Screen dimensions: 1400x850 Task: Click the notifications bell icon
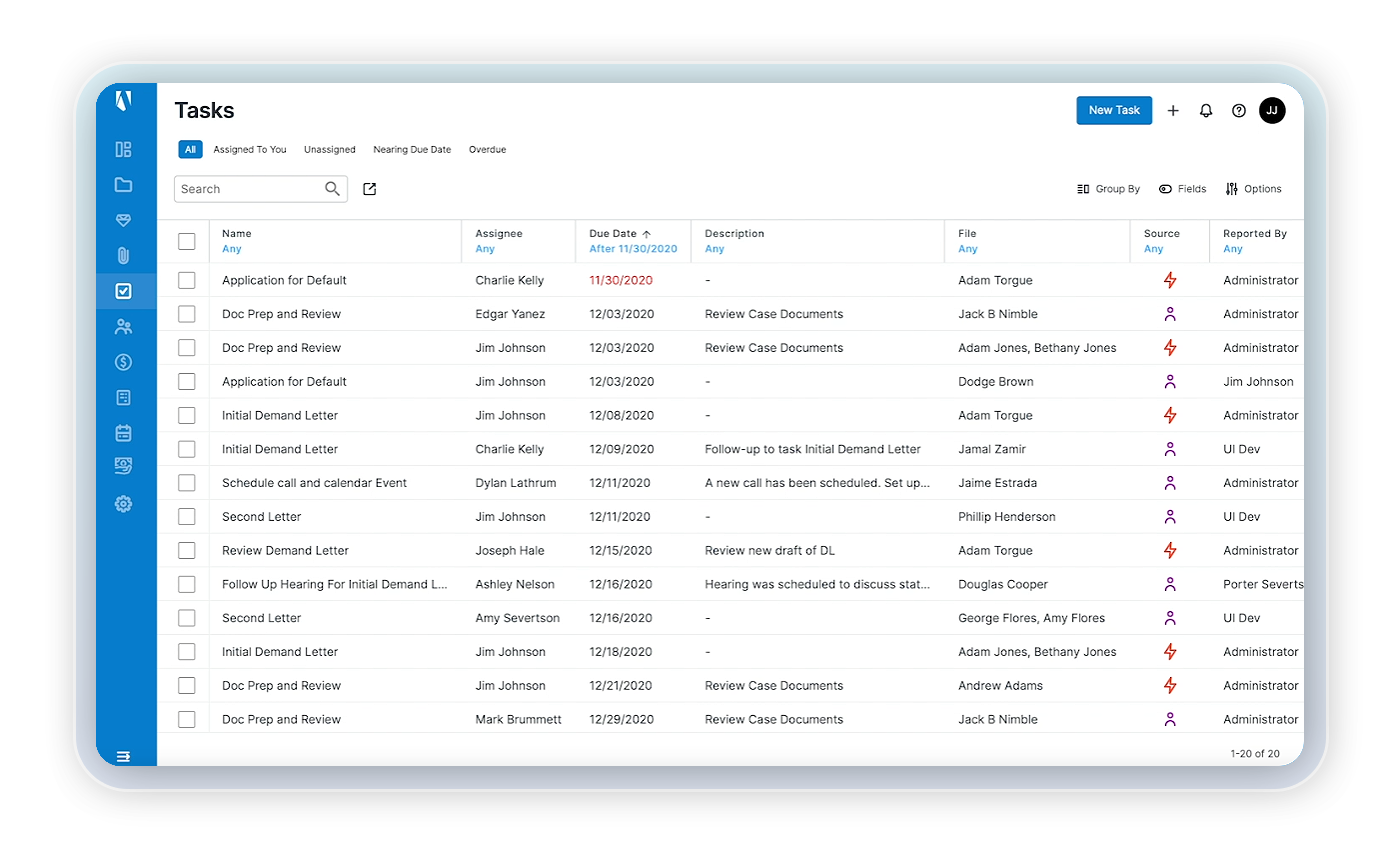pyautogui.click(x=1206, y=111)
